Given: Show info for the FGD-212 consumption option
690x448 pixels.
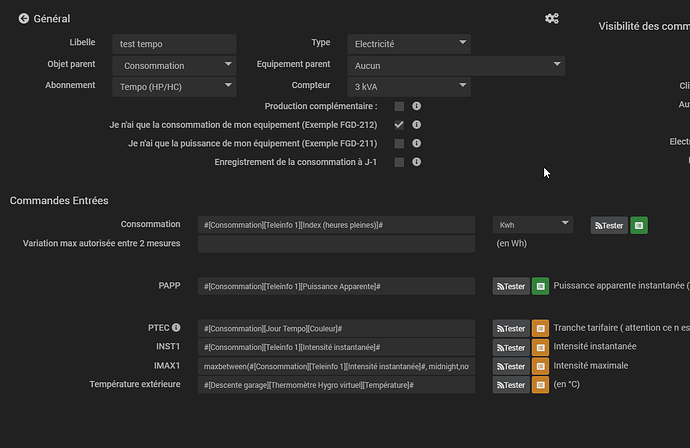Looking at the screenshot, I should click(x=416, y=125).
